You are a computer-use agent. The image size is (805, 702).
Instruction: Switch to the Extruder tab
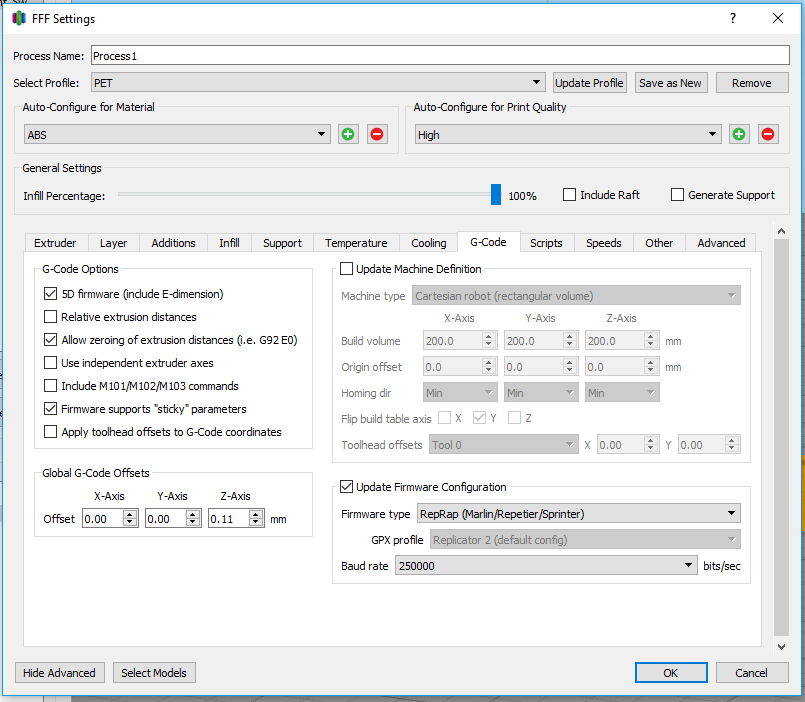coord(55,243)
